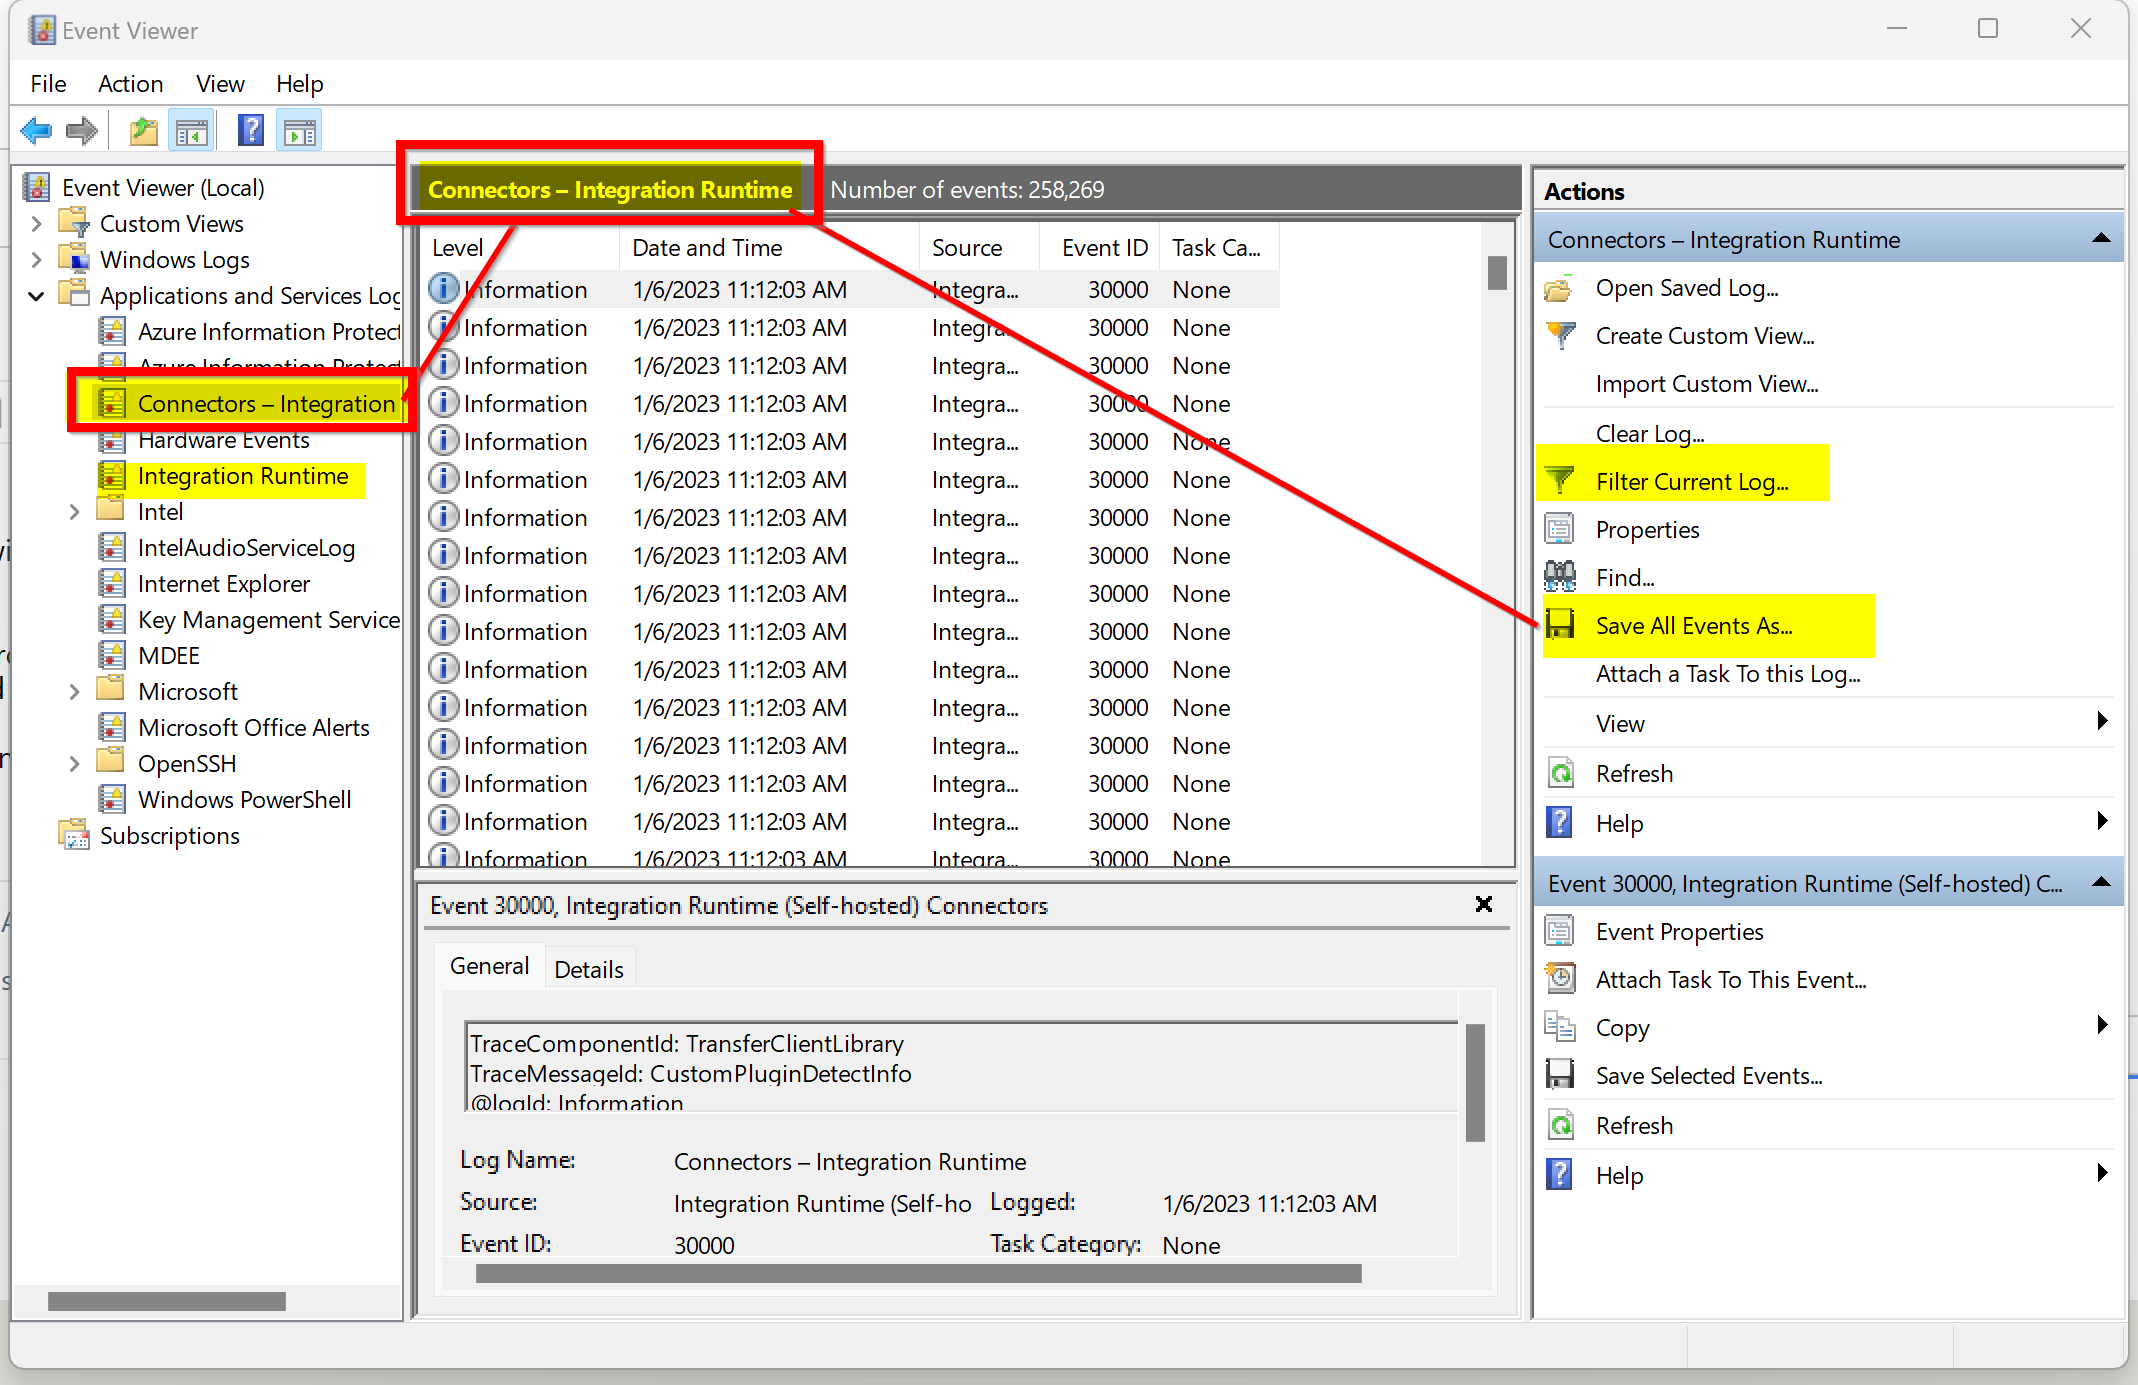
Task: Click the Event Viewer (Local) root icon
Action: point(37,187)
